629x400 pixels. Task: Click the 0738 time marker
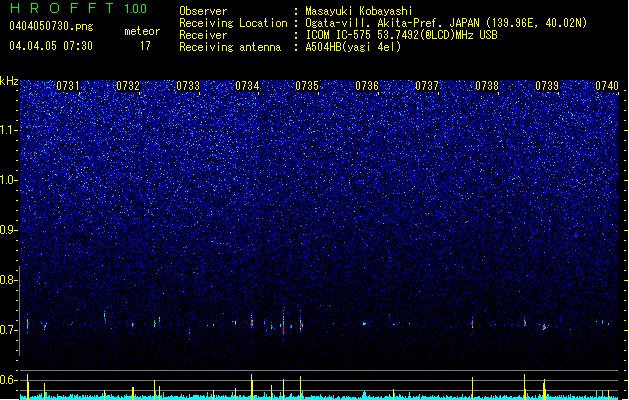point(487,86)
